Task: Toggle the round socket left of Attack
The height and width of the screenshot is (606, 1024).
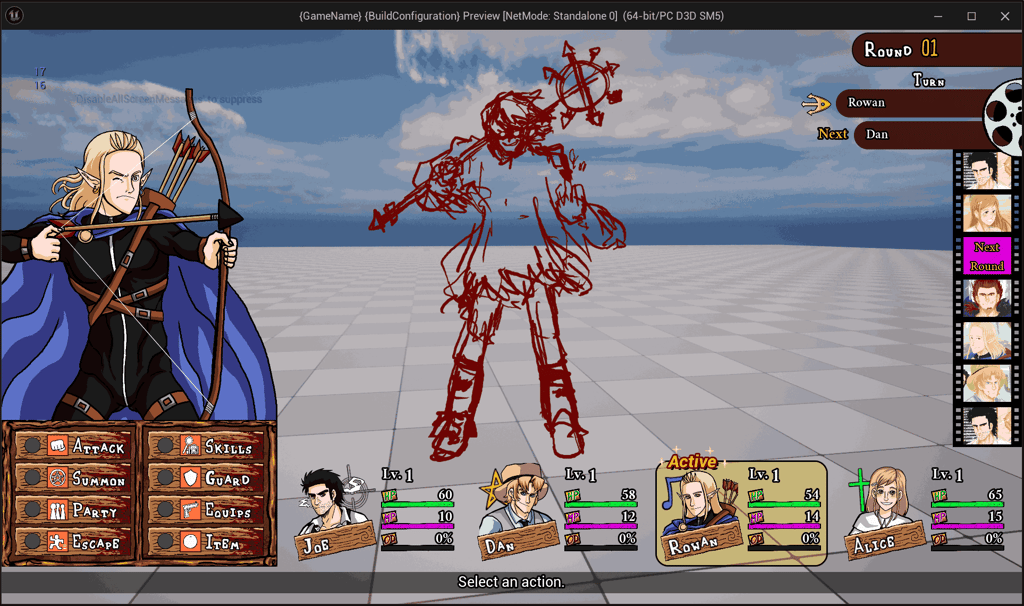Action: tap(32, 445)
